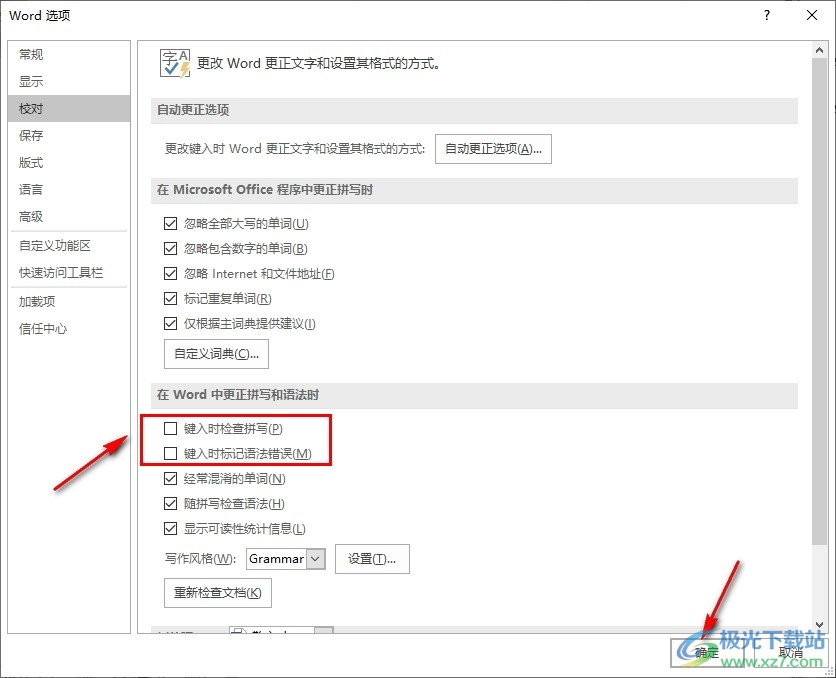Expand the 写作风格 Grammar dropdown

pos(315,559)
